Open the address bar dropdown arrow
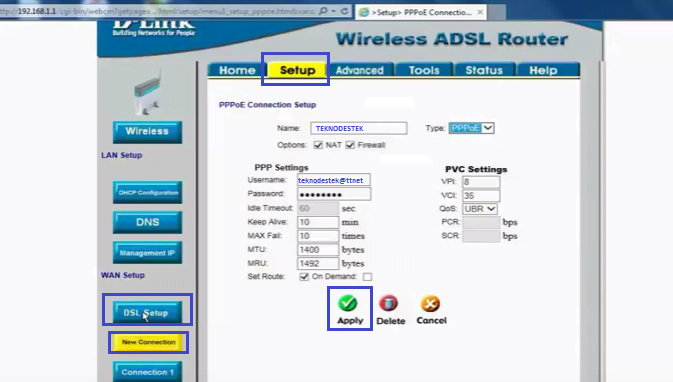Image resolution: width=673 pixels, height=382 pixels. tap(333, 11)
